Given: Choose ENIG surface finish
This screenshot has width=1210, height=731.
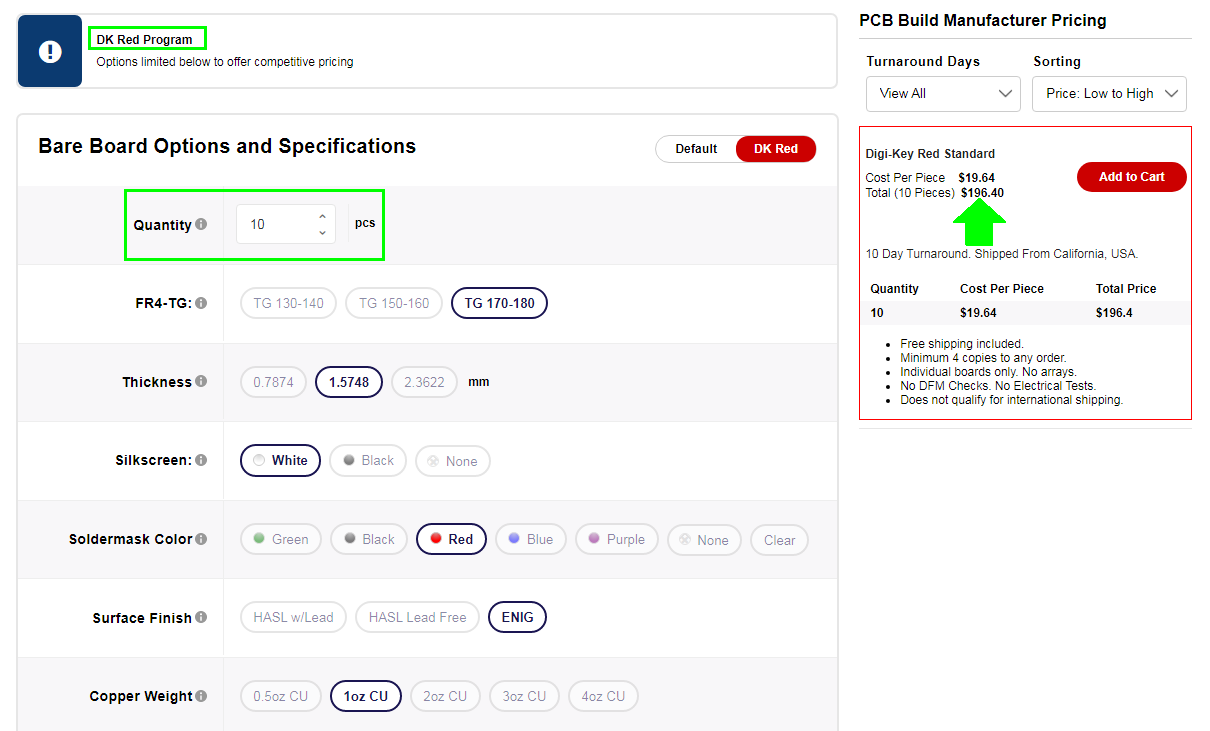Looking at the screenshot, I should pyautogui.click(x=517, y=617).
